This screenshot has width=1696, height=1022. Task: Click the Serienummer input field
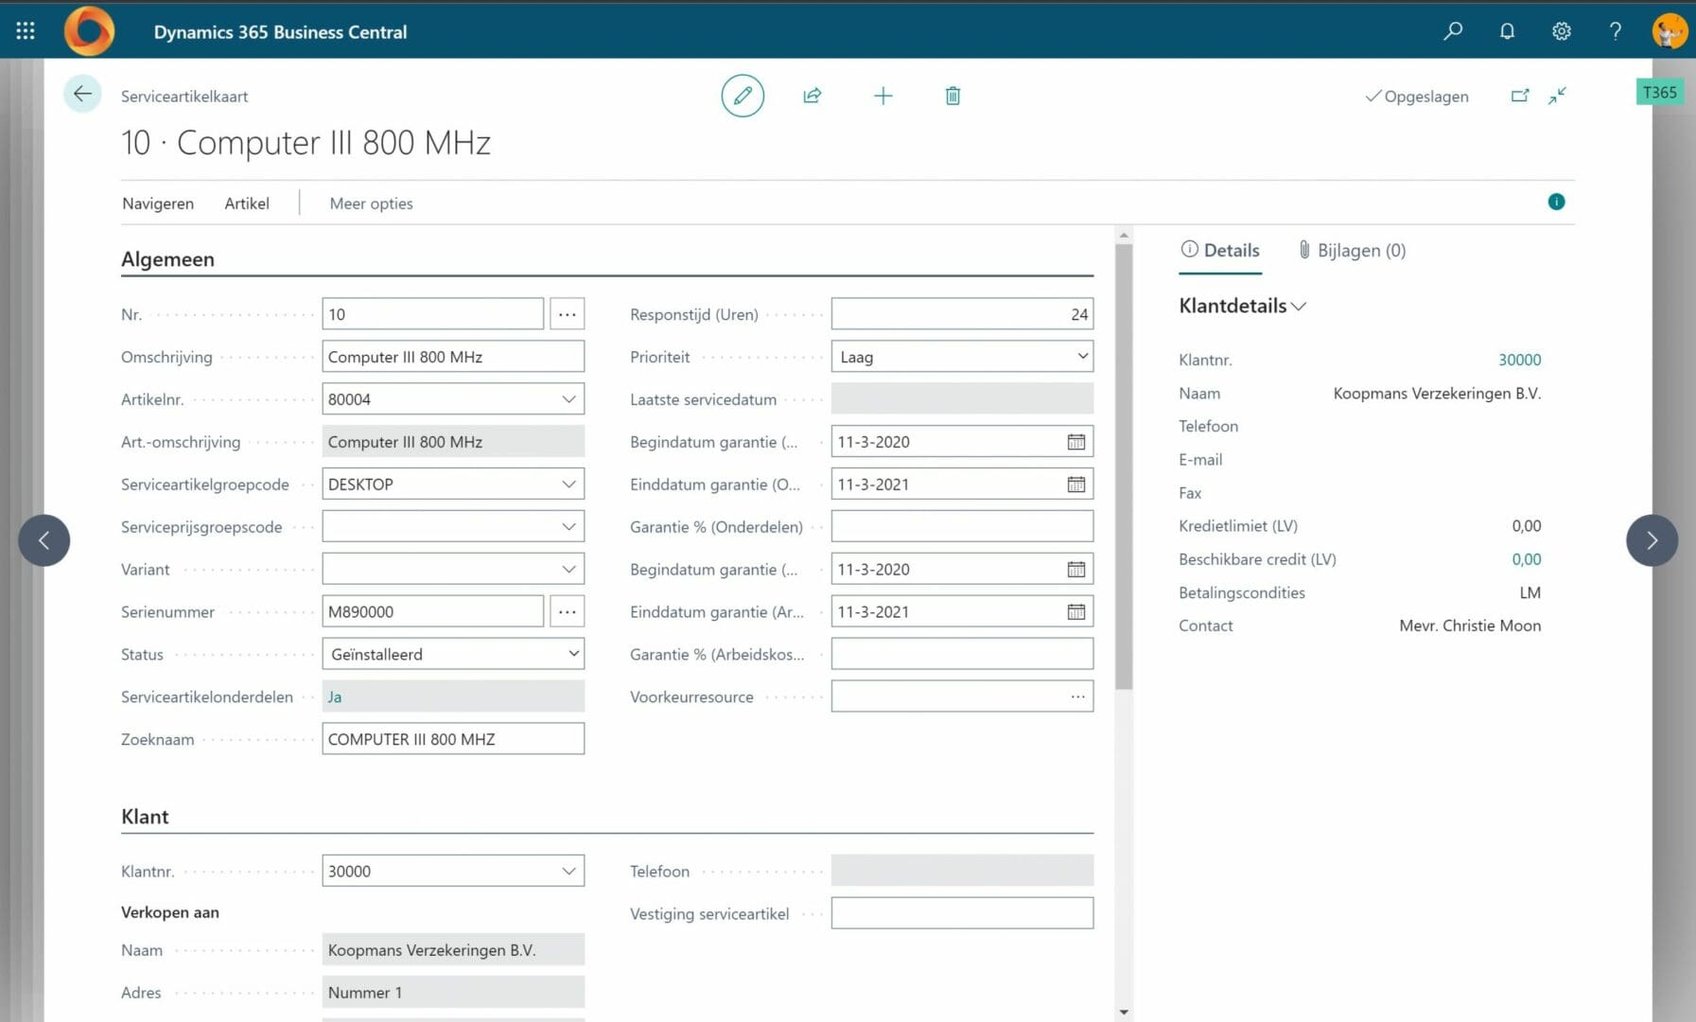point(433,611)
